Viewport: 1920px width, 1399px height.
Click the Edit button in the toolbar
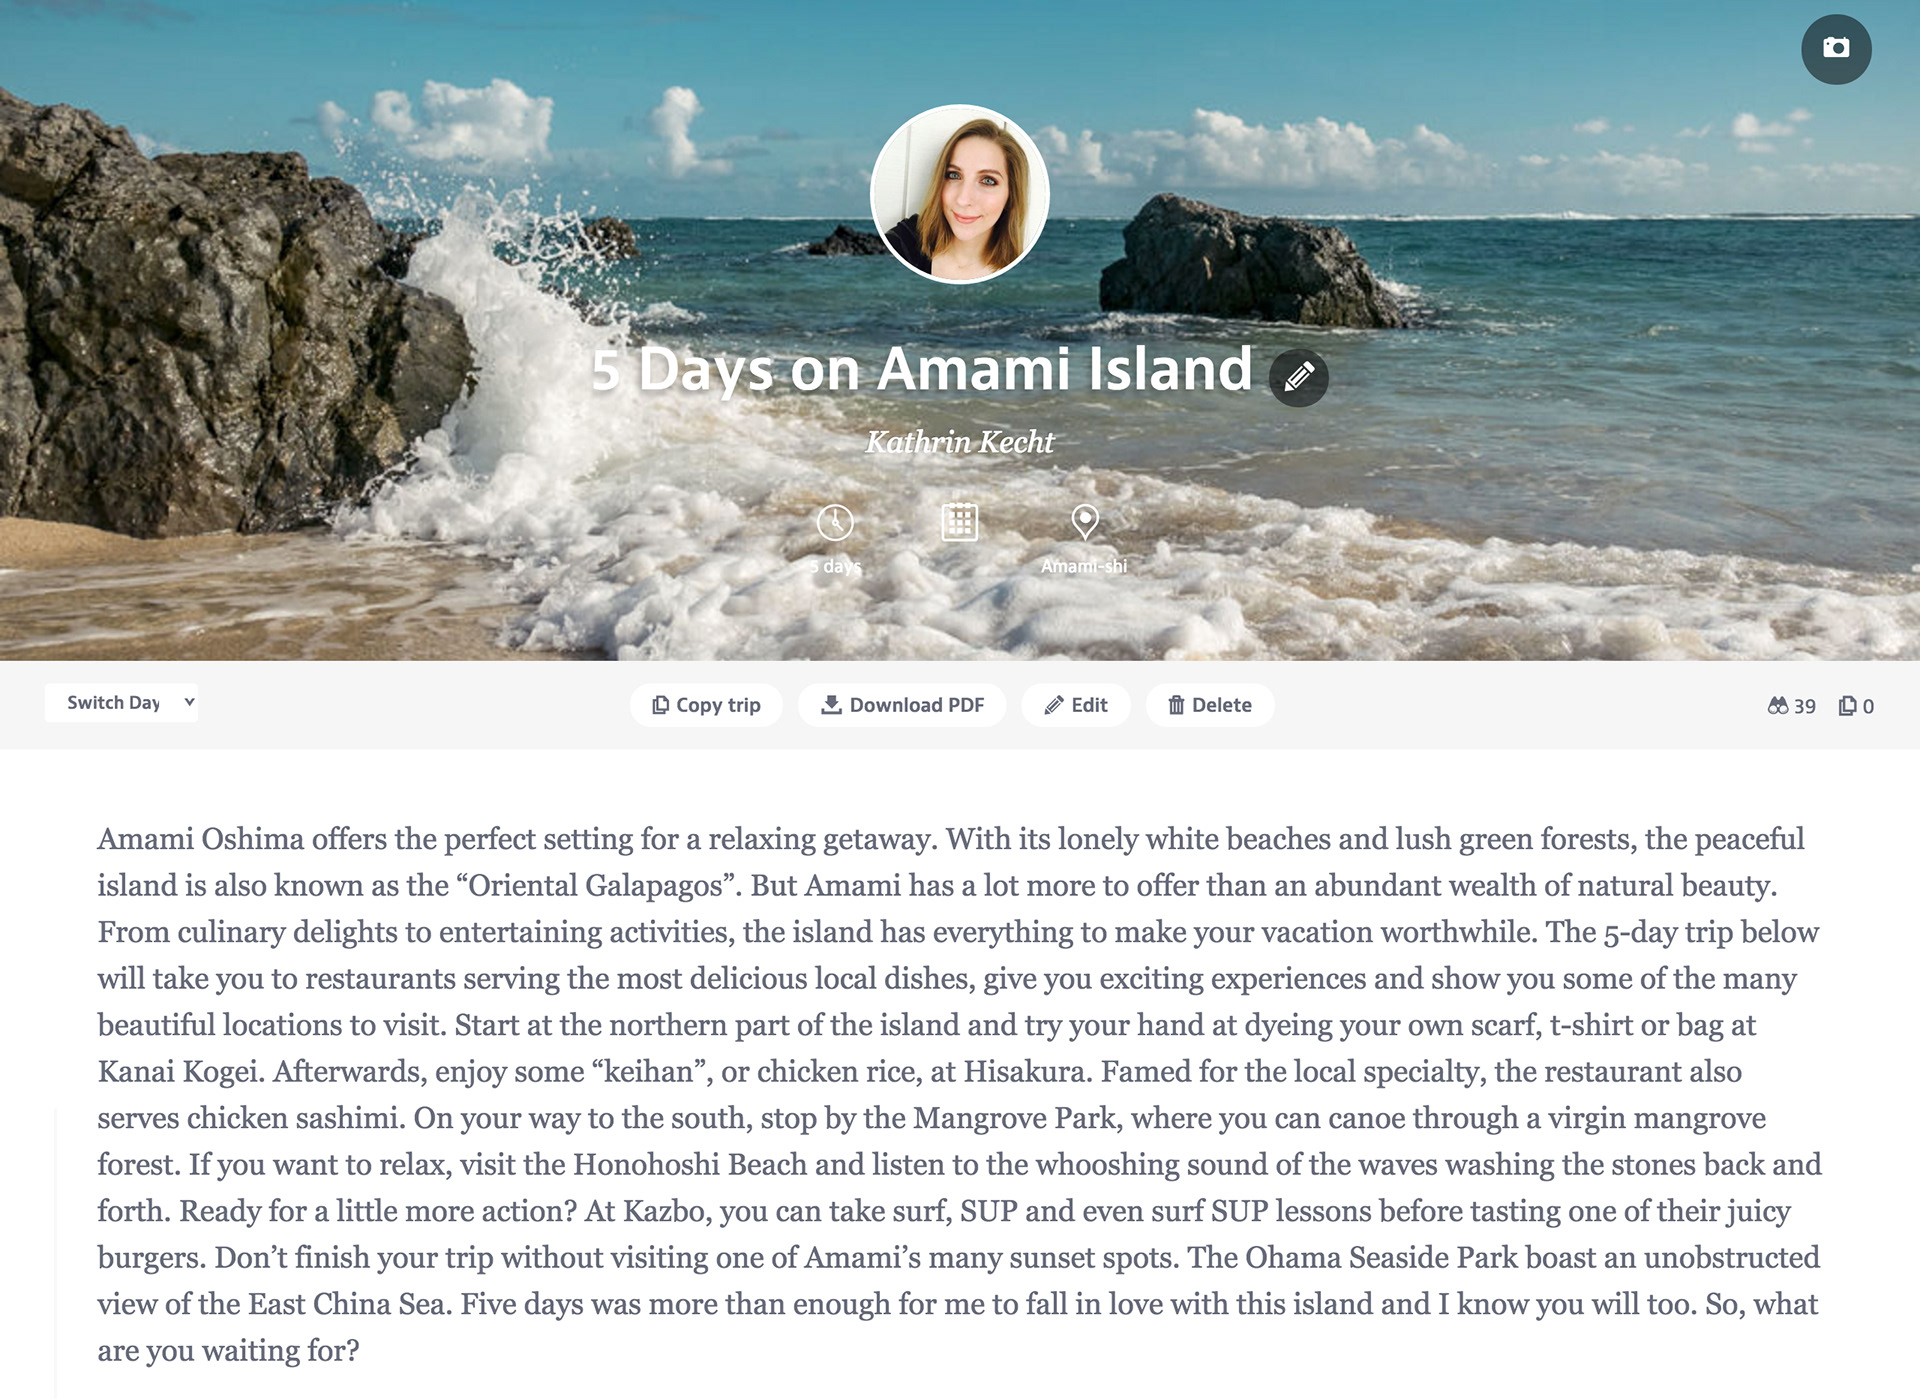1076,705
